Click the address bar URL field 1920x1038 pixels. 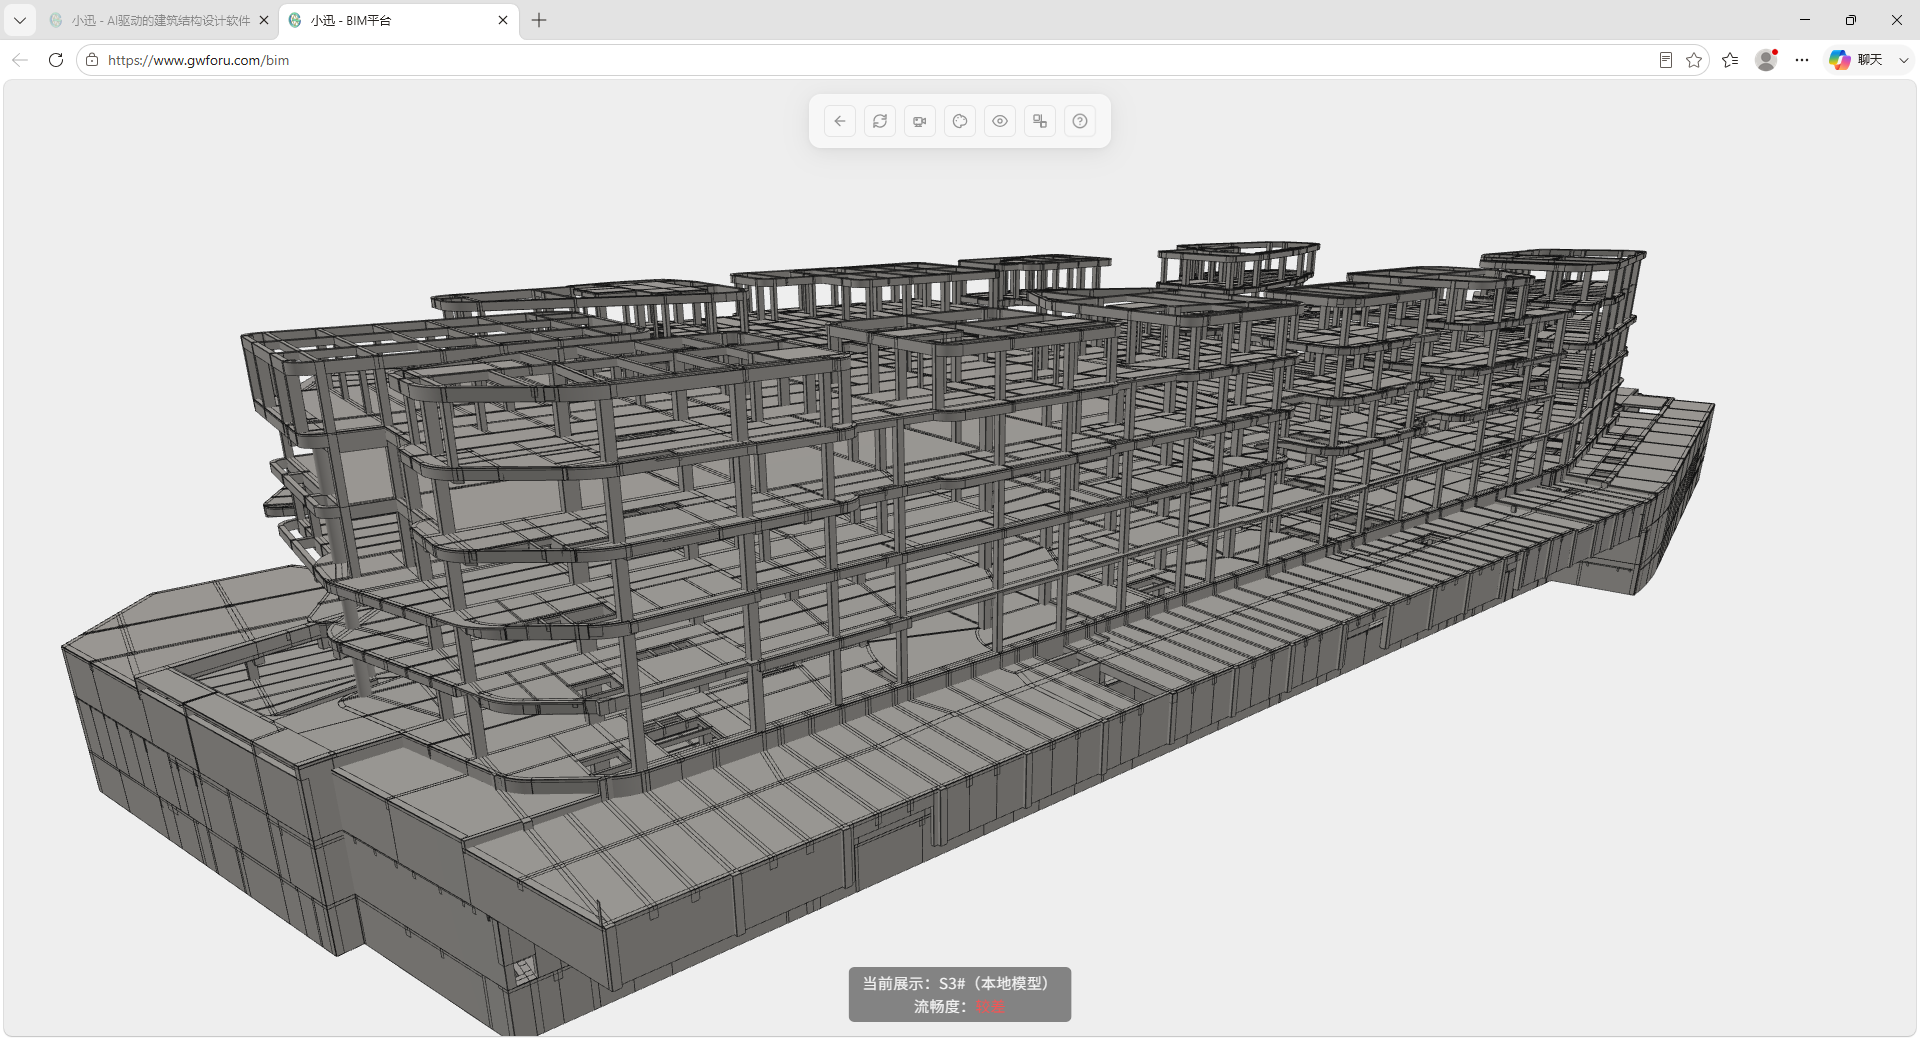(870, 60)
